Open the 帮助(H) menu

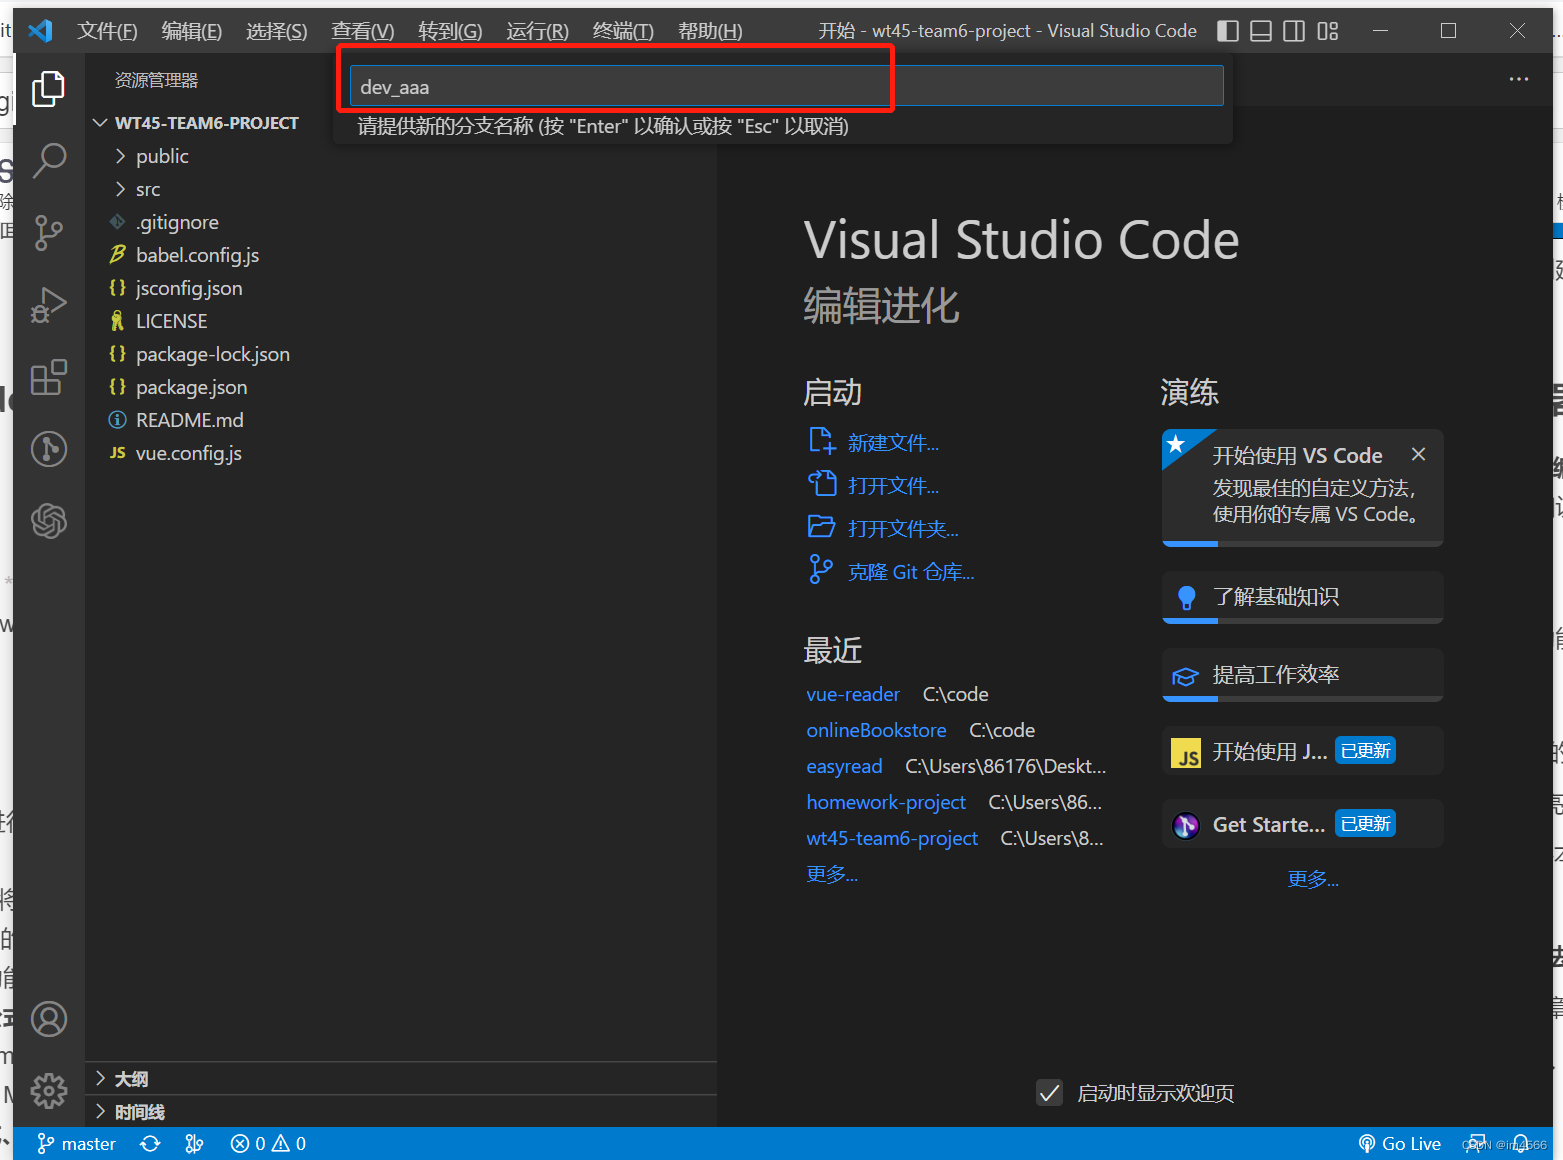(710, 31)
